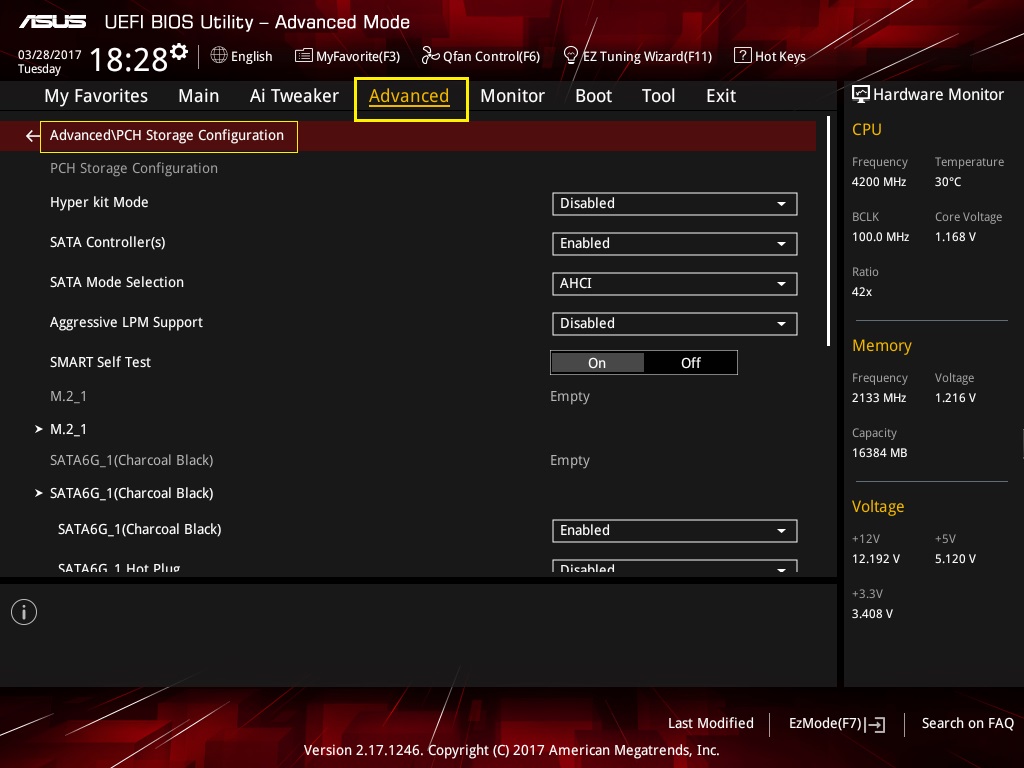This screenshot has width=1024, height=768.
Task: Click the memory capacity 16384 MB value
Action: pyautogui.click(x=879, y=453)
